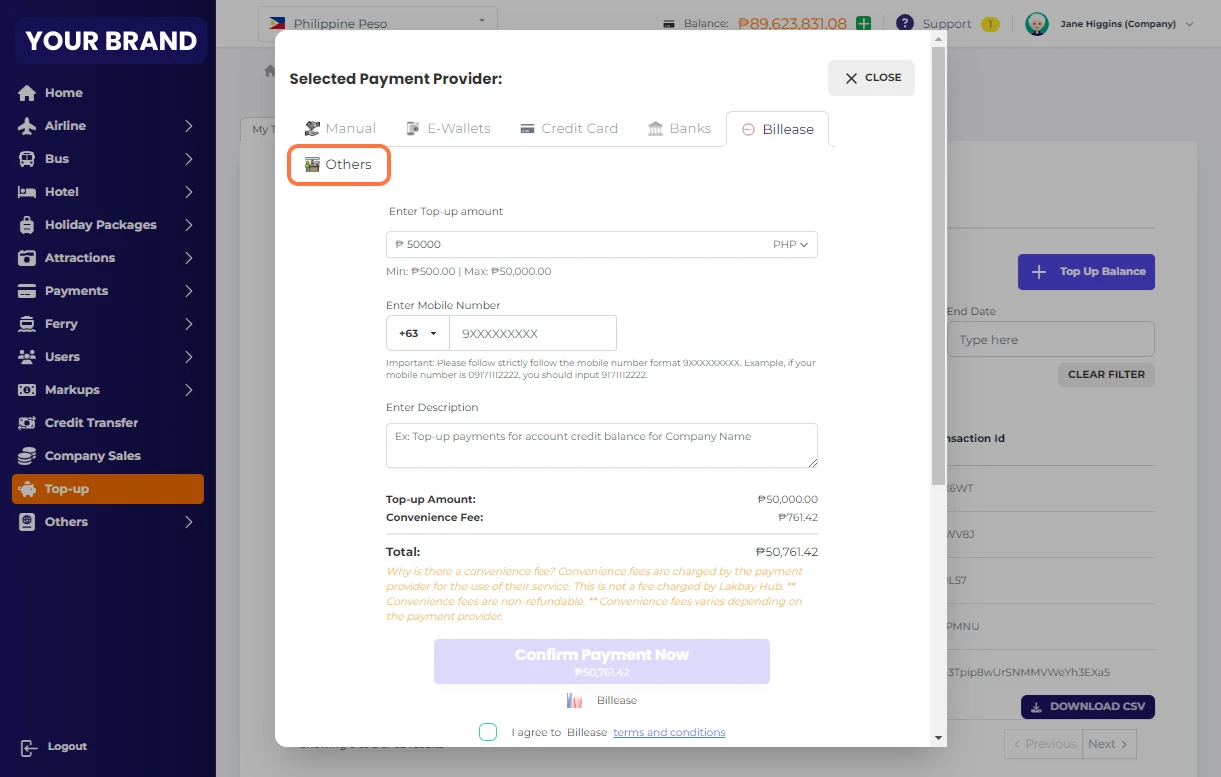
Task: Click the Home icon in sidebar
Action: (x=27, y=93)
